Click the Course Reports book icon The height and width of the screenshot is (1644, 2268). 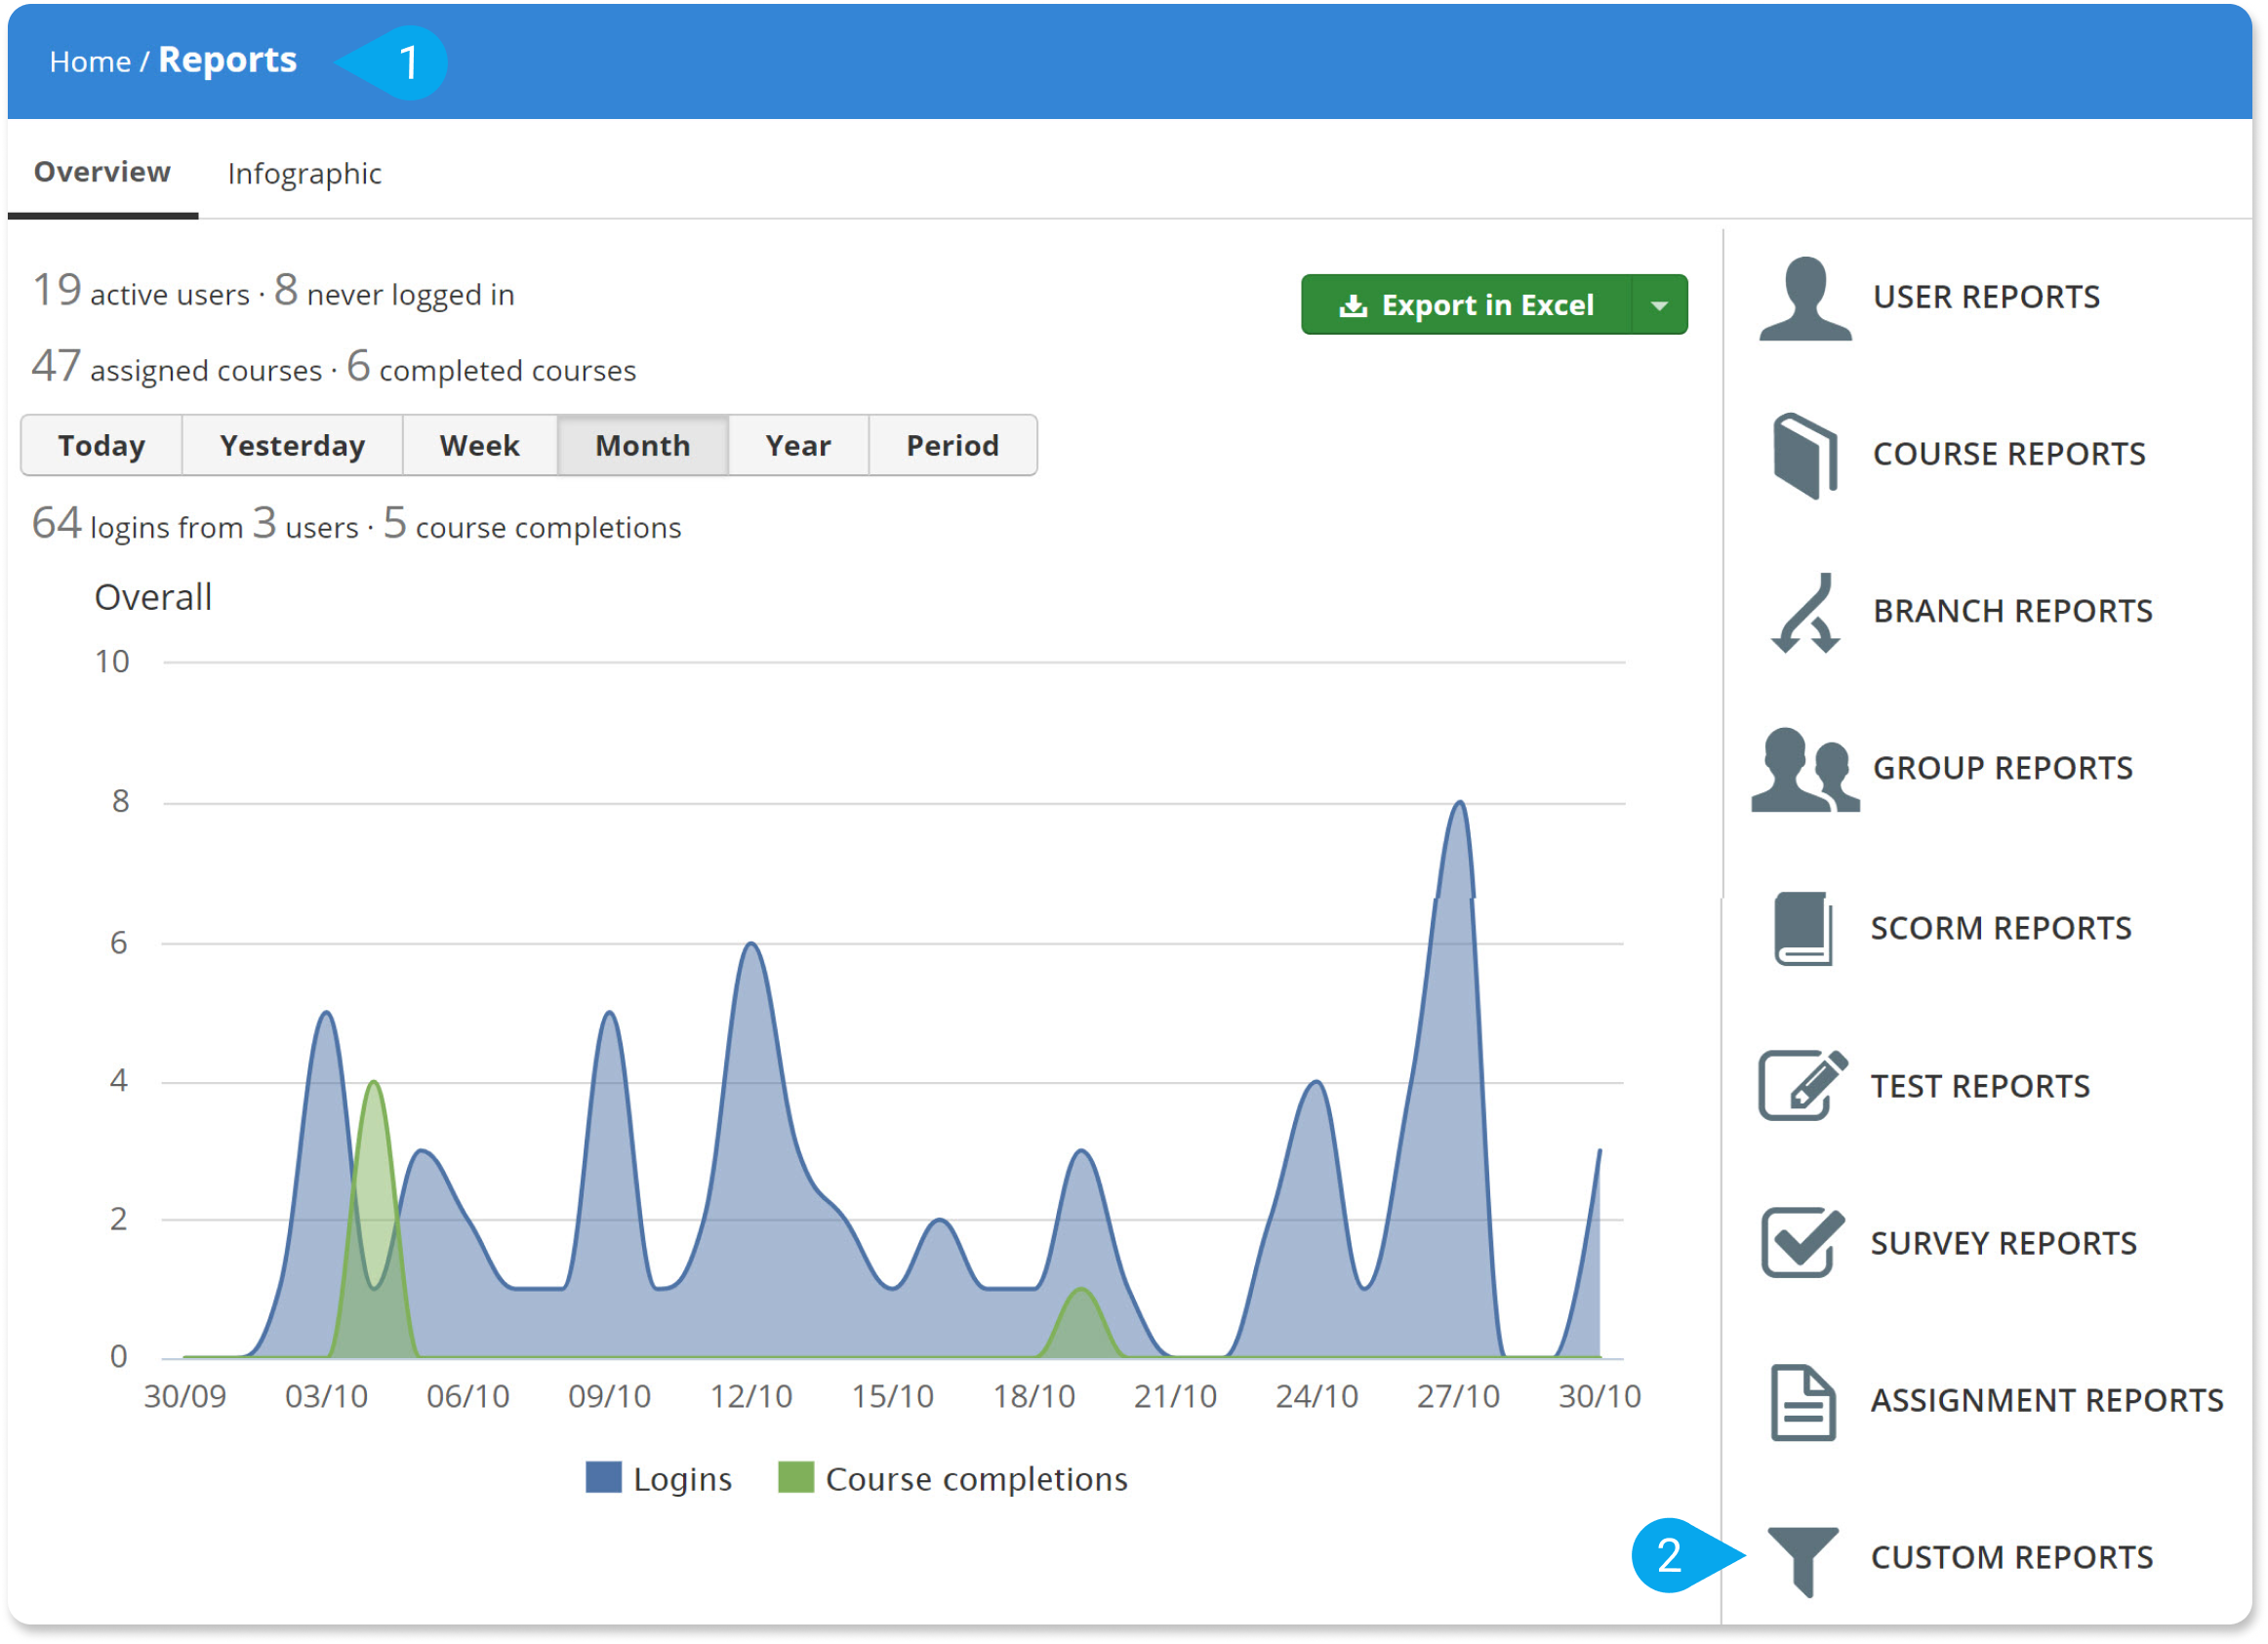coord(1805,455)
